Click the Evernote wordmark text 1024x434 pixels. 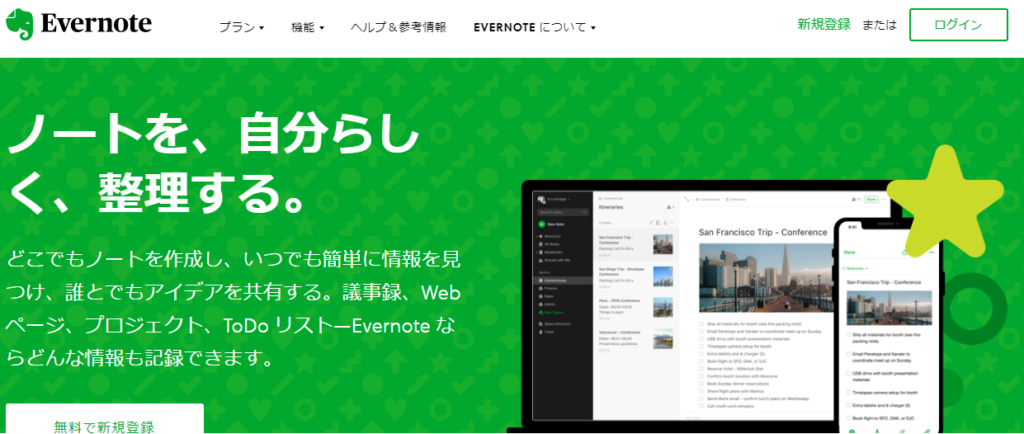point(96,24)
